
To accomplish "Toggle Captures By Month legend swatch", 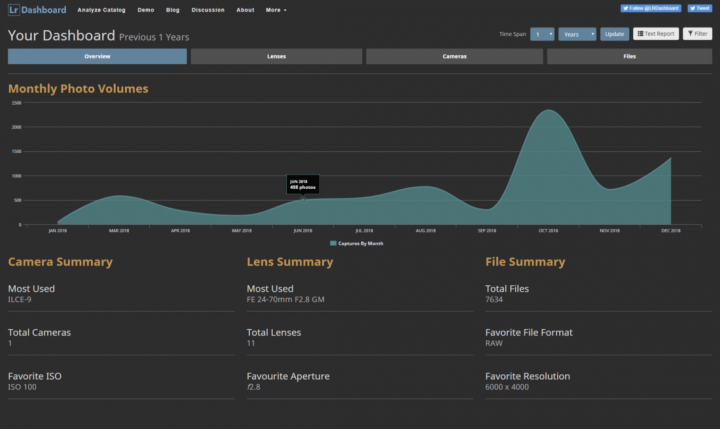I will [x=333, y=243].
